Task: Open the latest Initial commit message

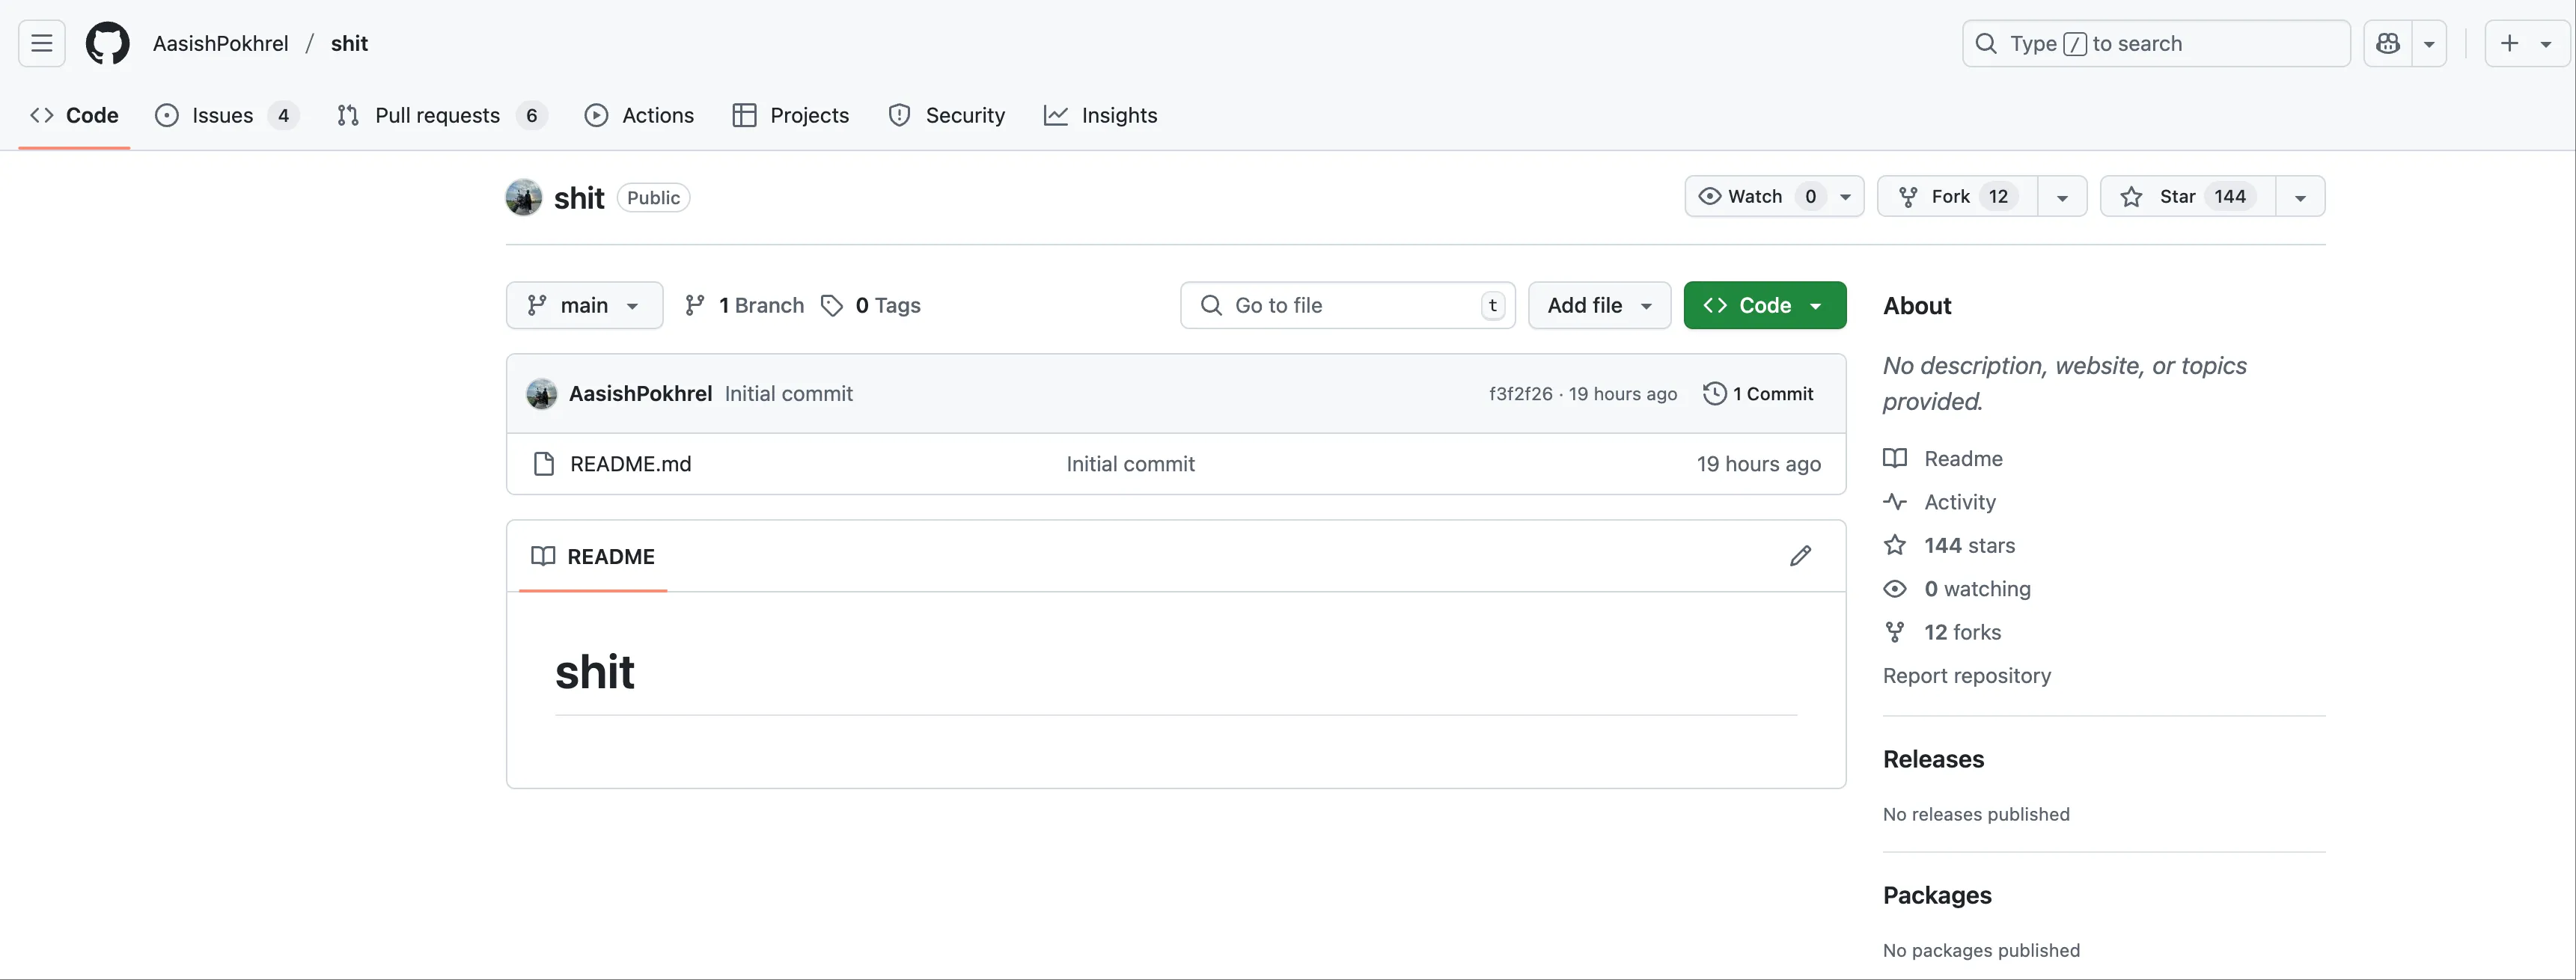Action: point(788,393)
